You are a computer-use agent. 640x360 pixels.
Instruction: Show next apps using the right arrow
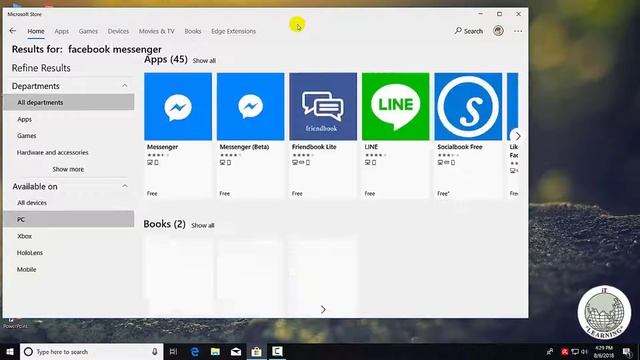[518, 136]
